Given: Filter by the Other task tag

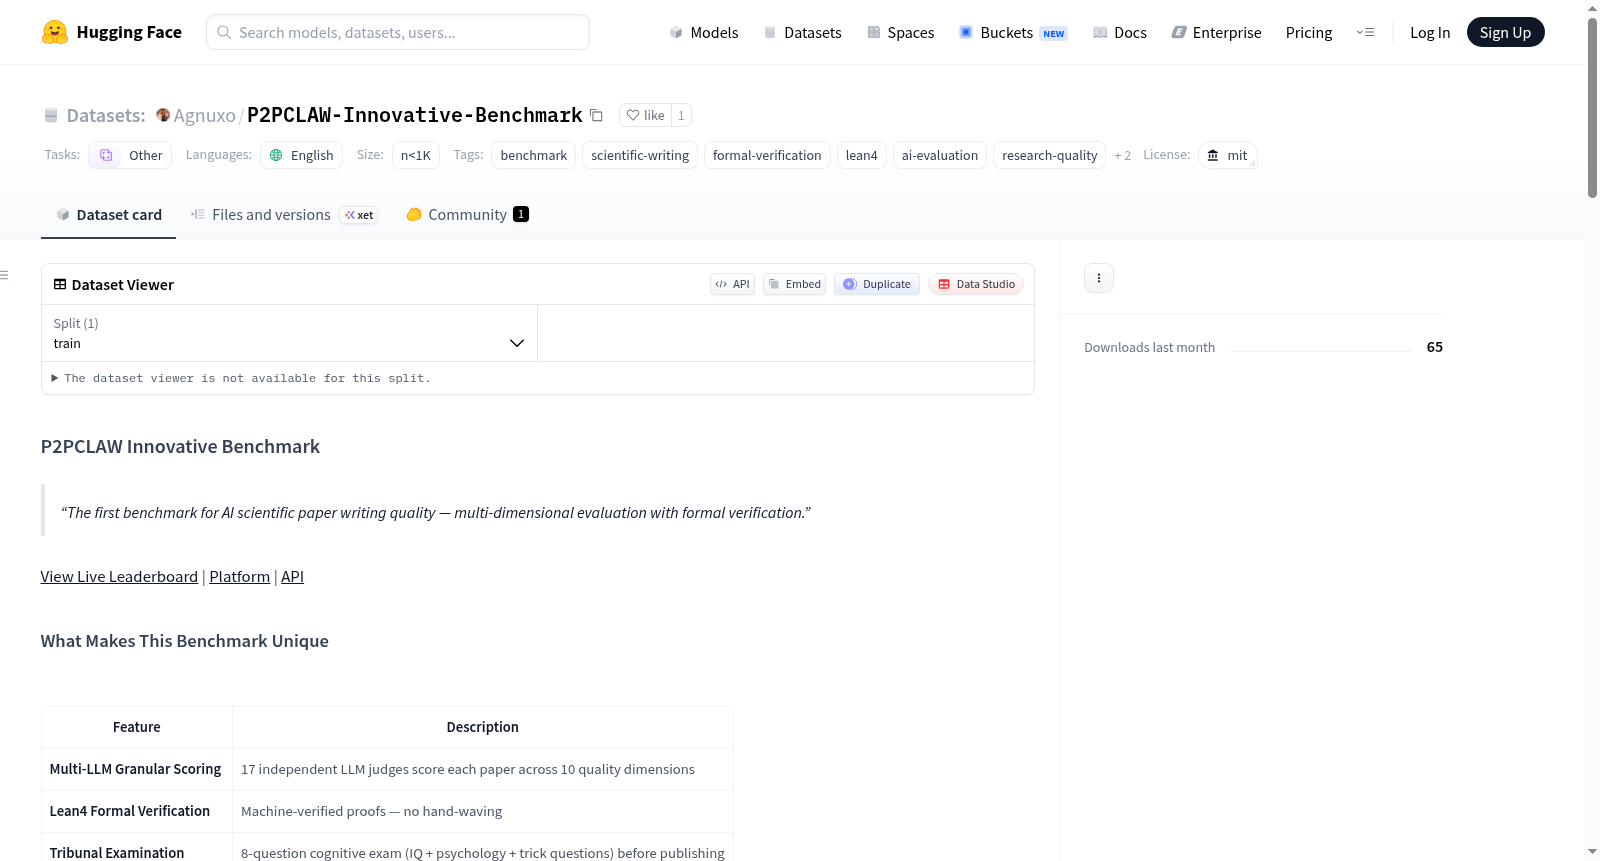Looking at the screenshot, I should (x=130, y=155).
